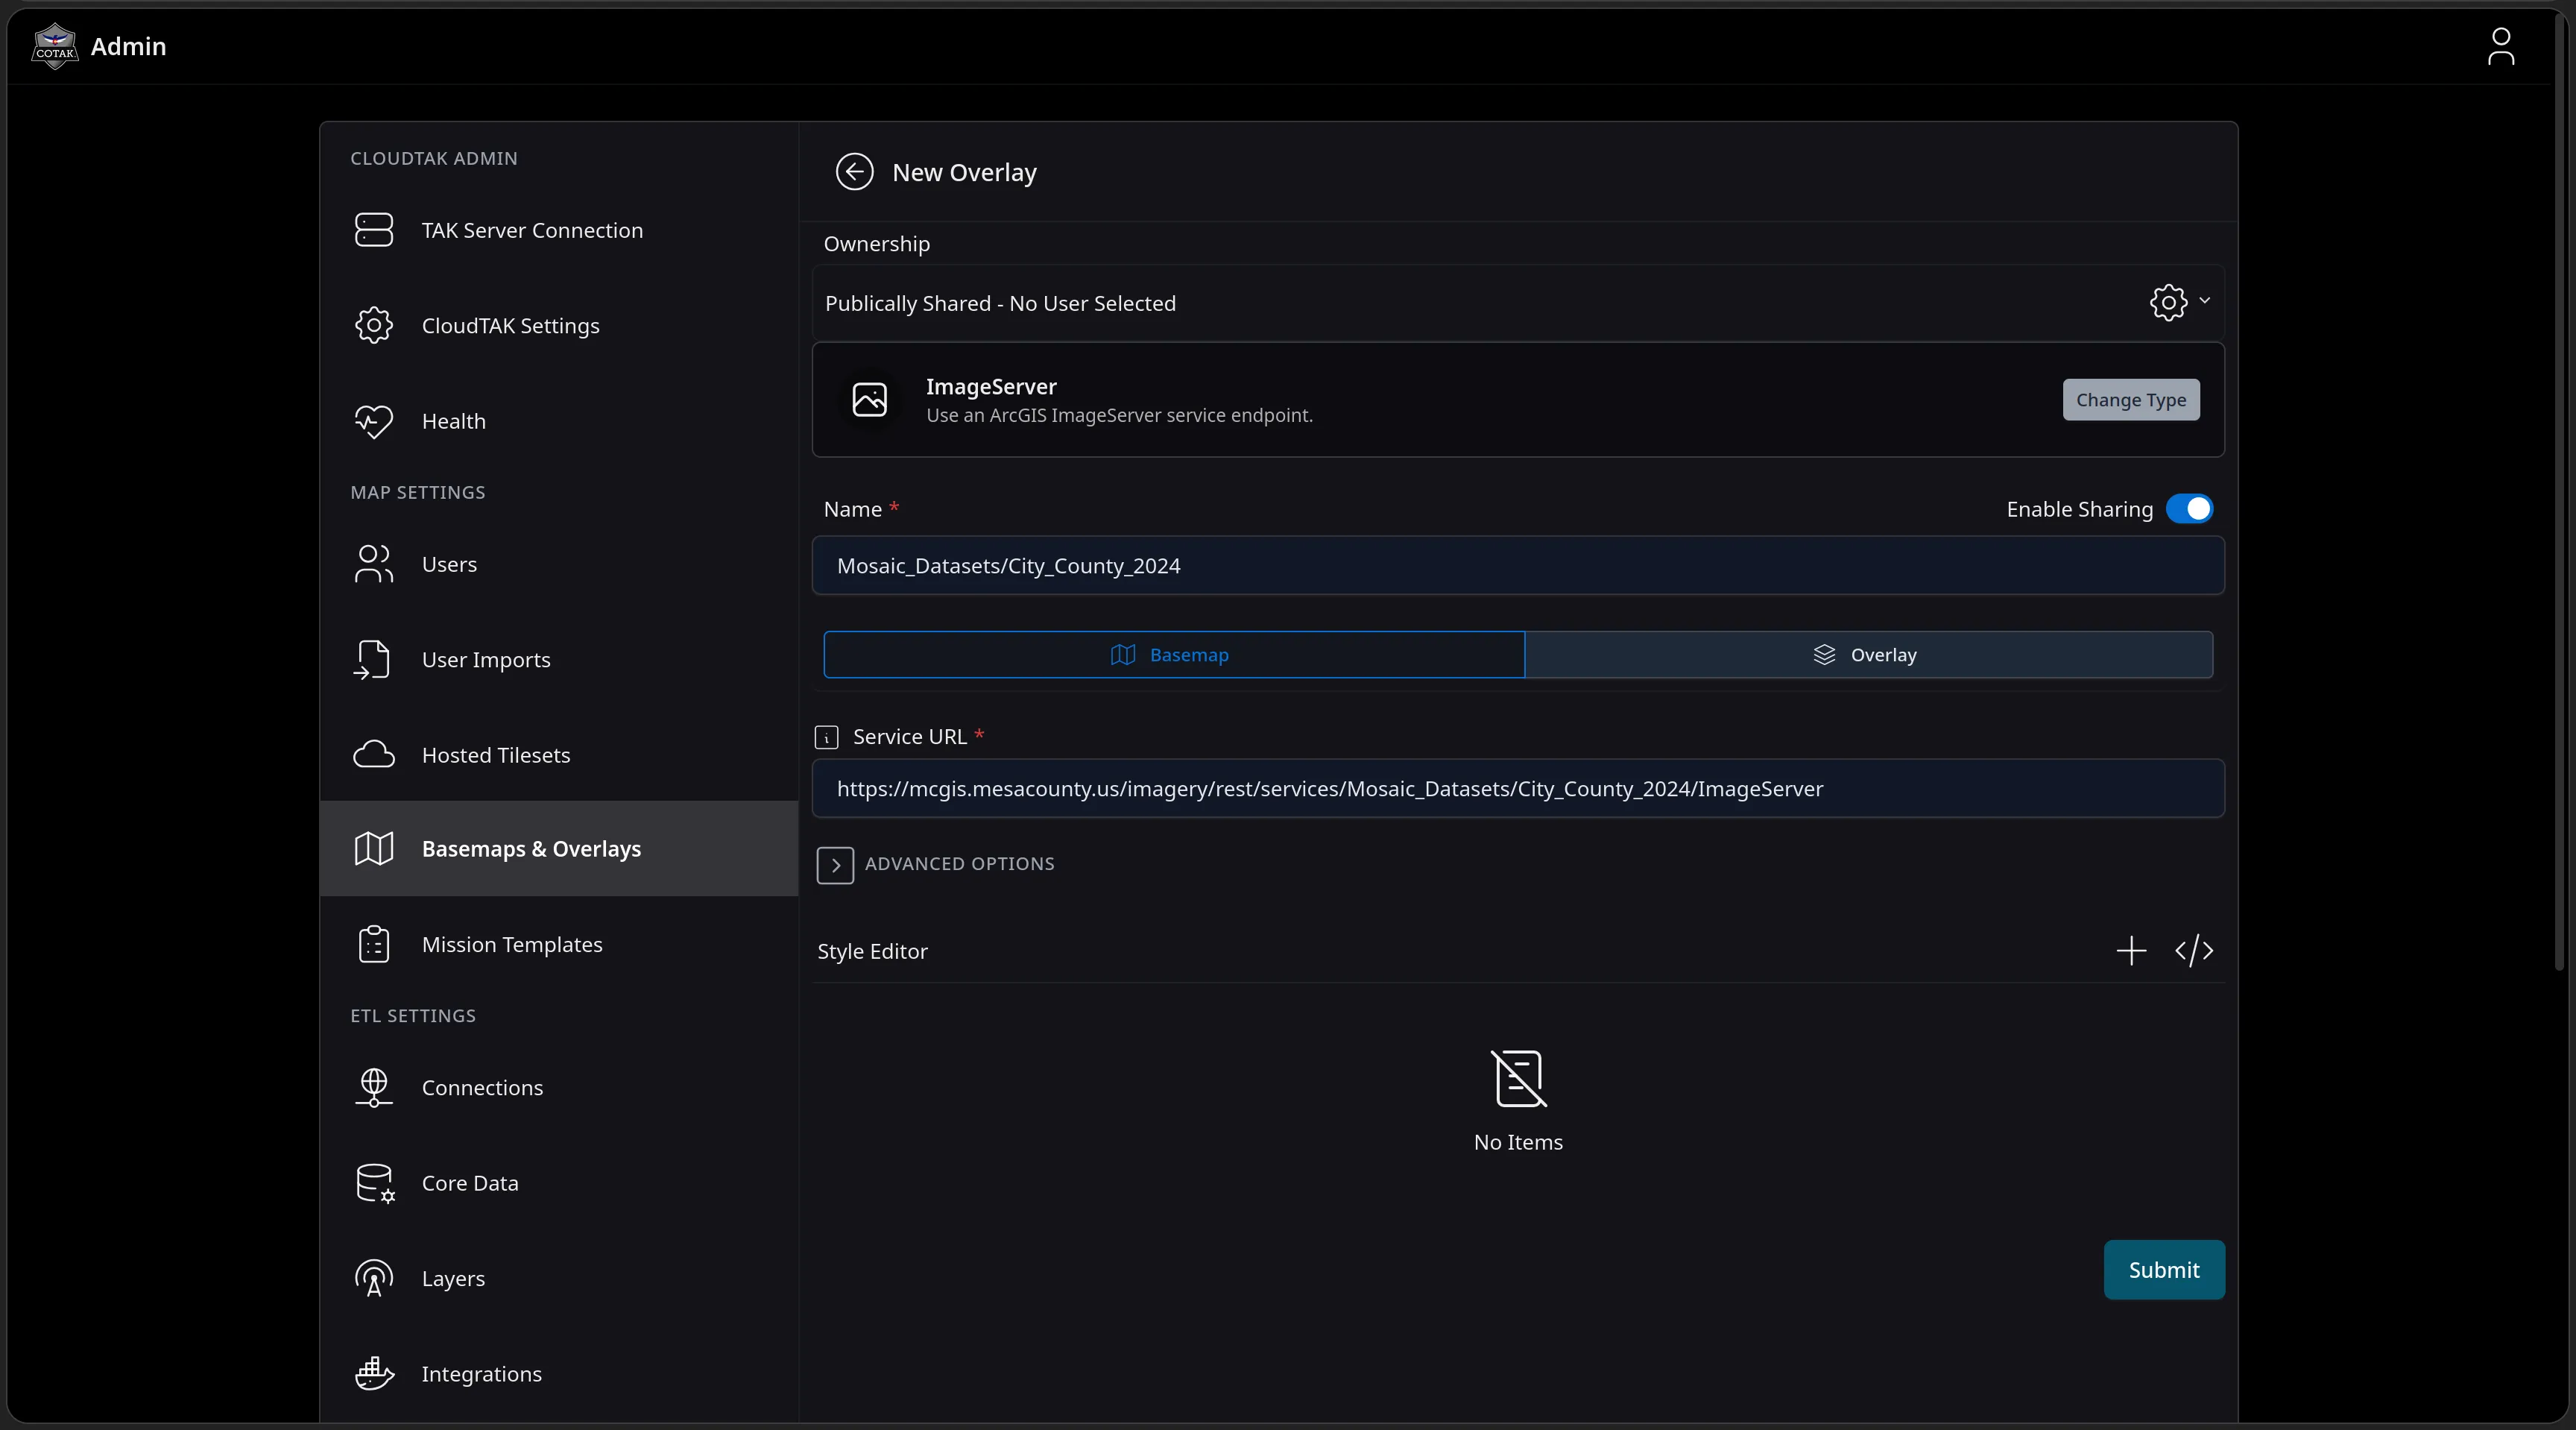This screenshot has width=2576, height=1430.
Task: Open Connections menu item
Action: [559, 1087]
